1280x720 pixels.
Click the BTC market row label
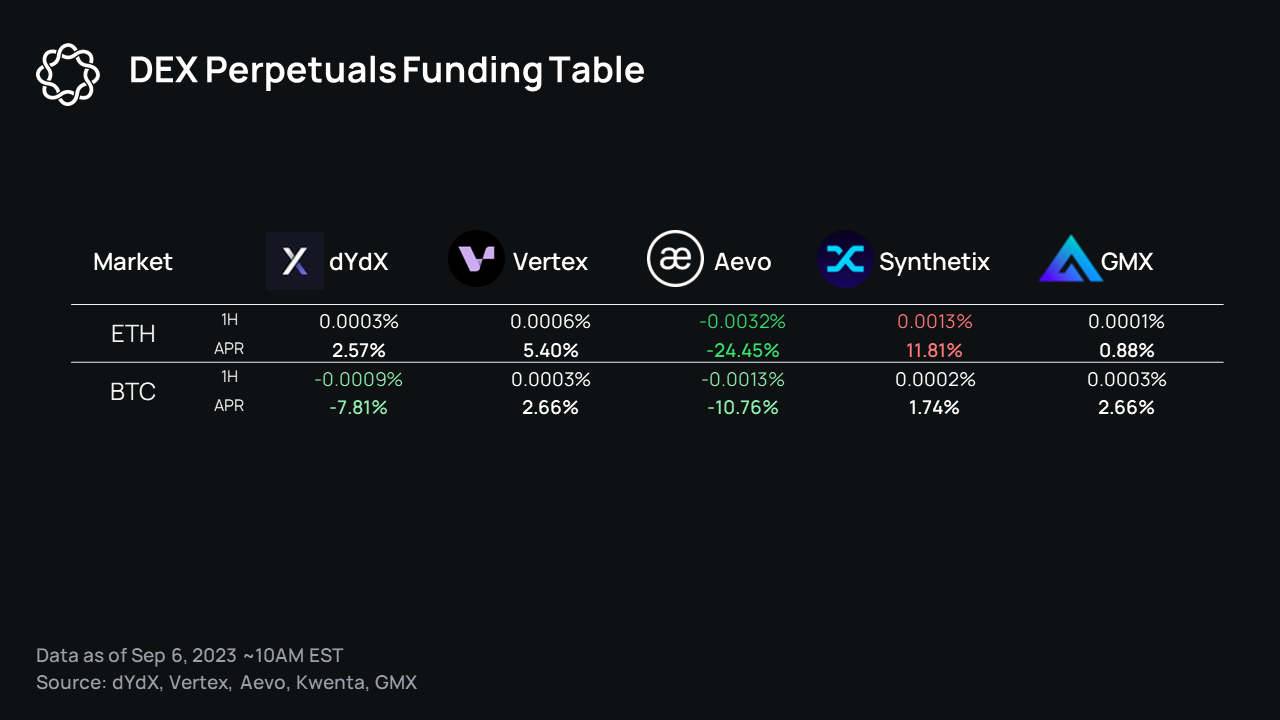pyautogui.click(x=133, y=392)
